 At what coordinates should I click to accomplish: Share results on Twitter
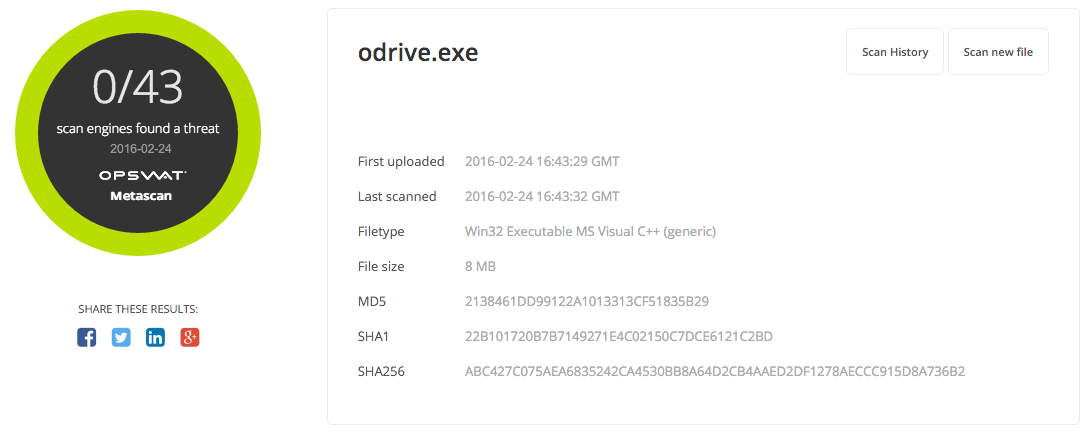tap(121, 338)
